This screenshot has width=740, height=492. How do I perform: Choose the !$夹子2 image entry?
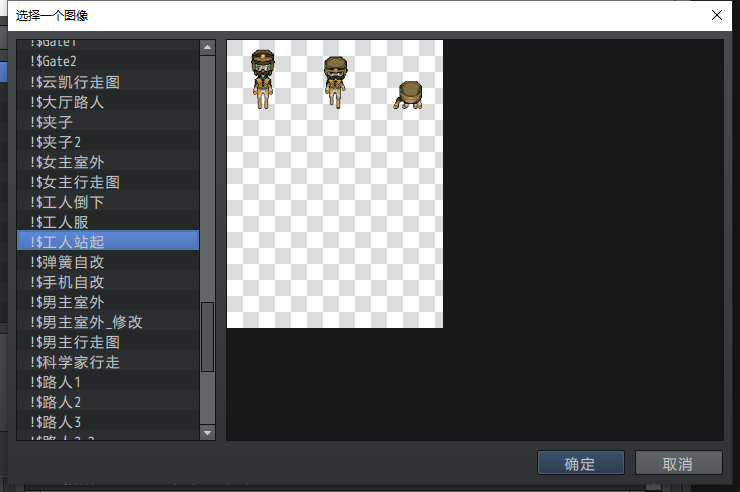[x=108, y=142]
